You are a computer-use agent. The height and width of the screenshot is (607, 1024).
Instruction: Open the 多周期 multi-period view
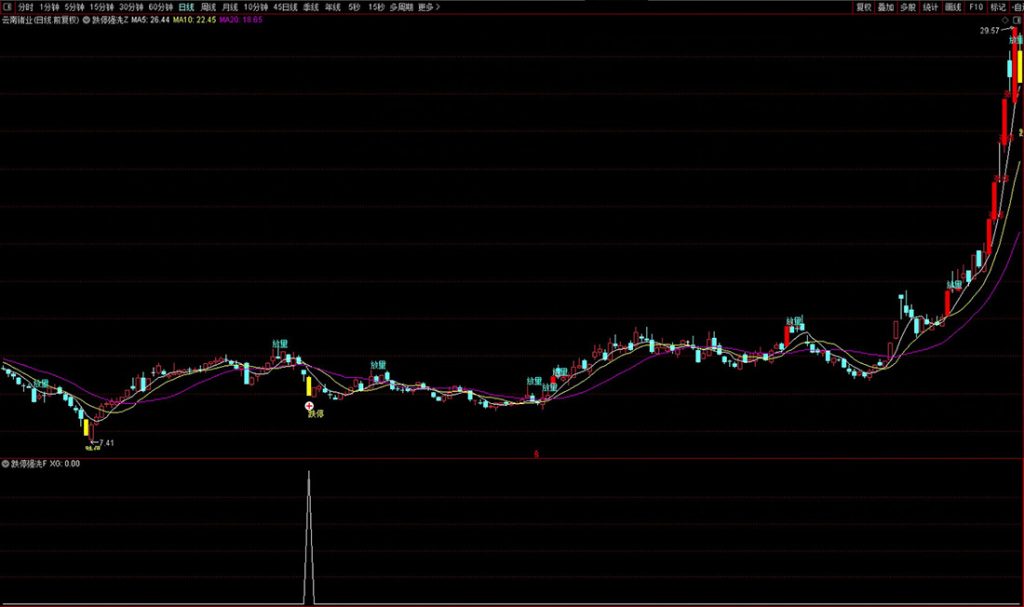click(x=401, y=7)
